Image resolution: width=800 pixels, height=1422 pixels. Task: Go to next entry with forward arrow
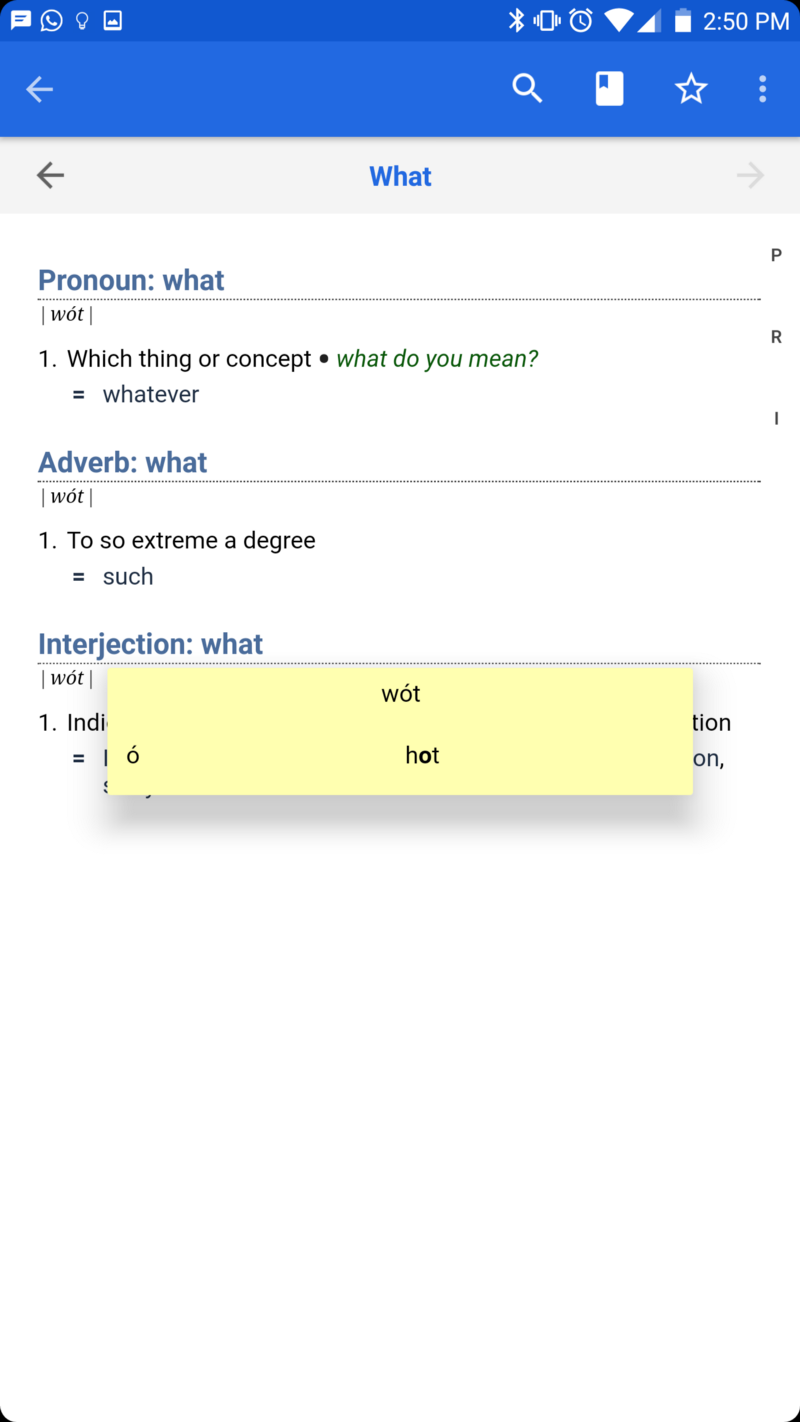click(750, 176)
